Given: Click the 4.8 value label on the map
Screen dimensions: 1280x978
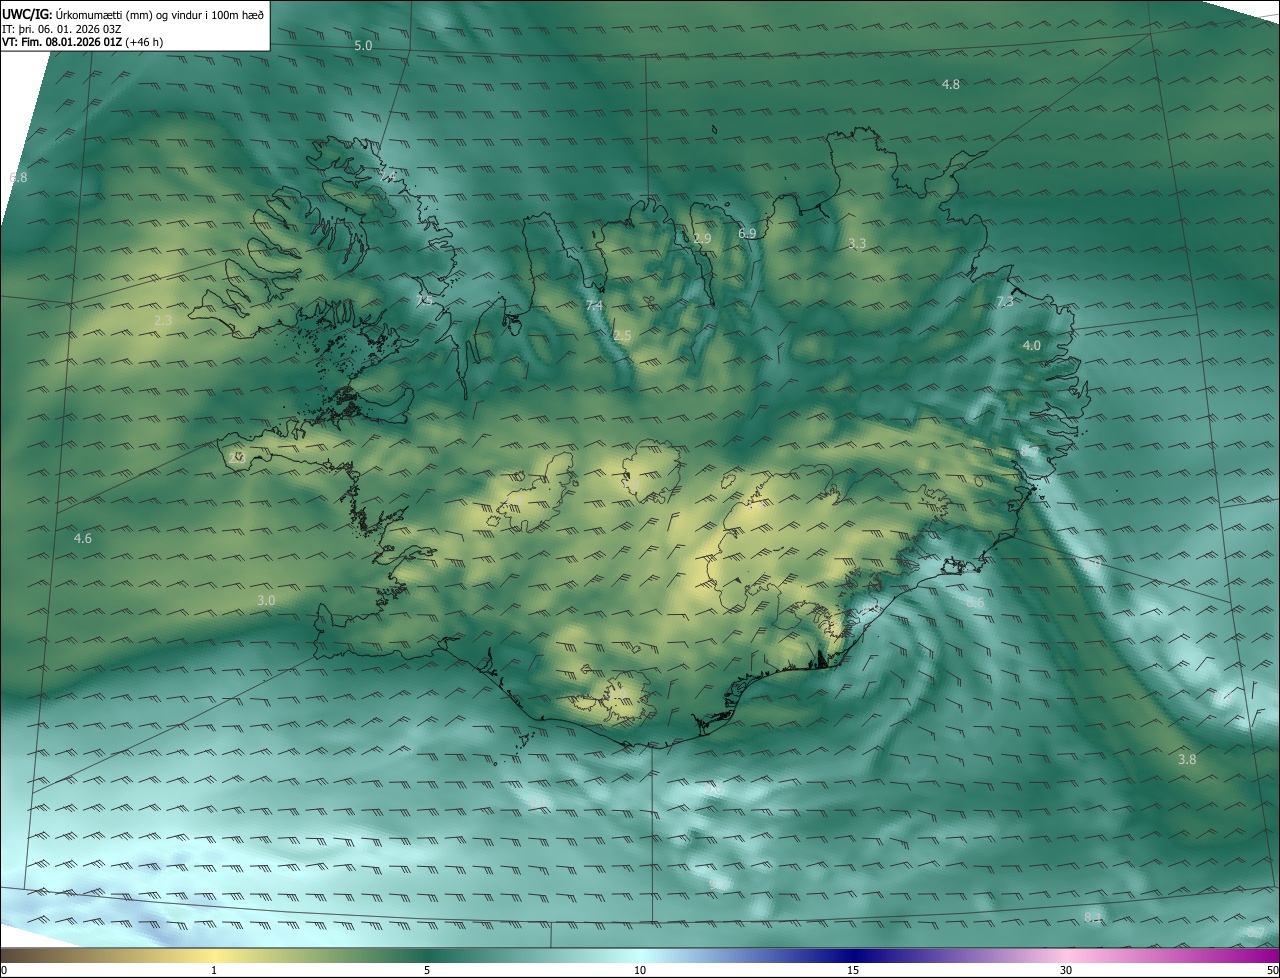Looking at the screenshot, I should point(951,85).
